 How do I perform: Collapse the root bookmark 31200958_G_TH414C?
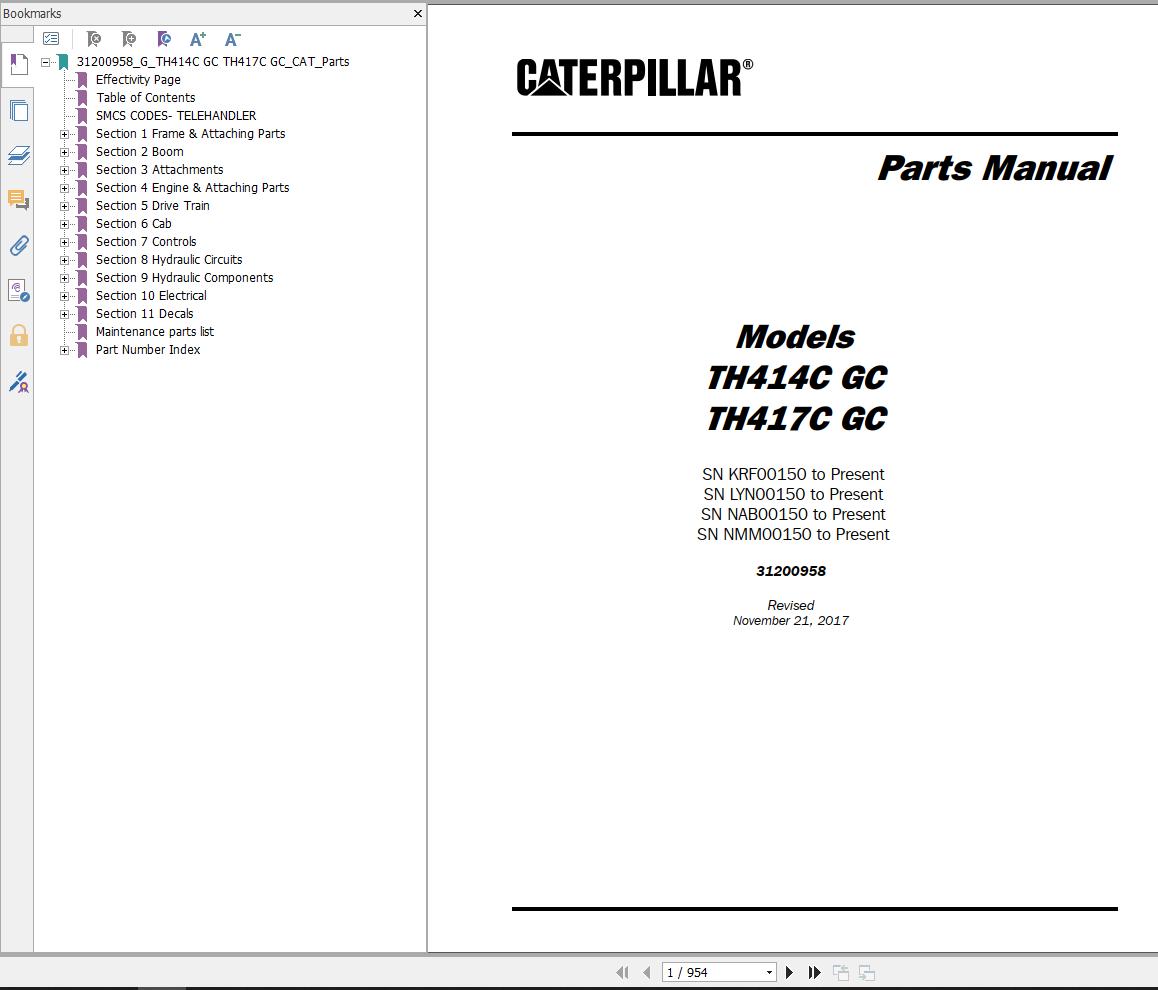pyautogui.click(x=46, y=62)
